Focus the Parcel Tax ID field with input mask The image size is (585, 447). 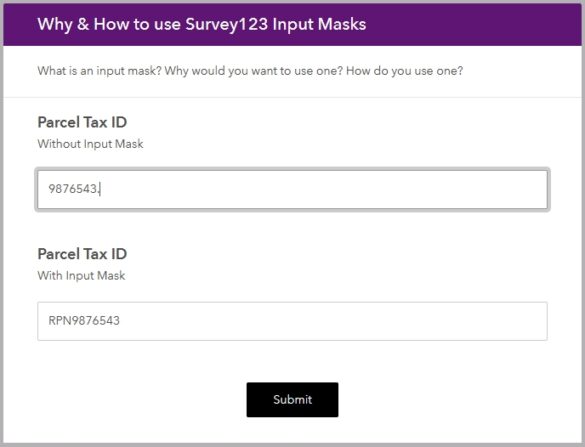click(292, 321)
